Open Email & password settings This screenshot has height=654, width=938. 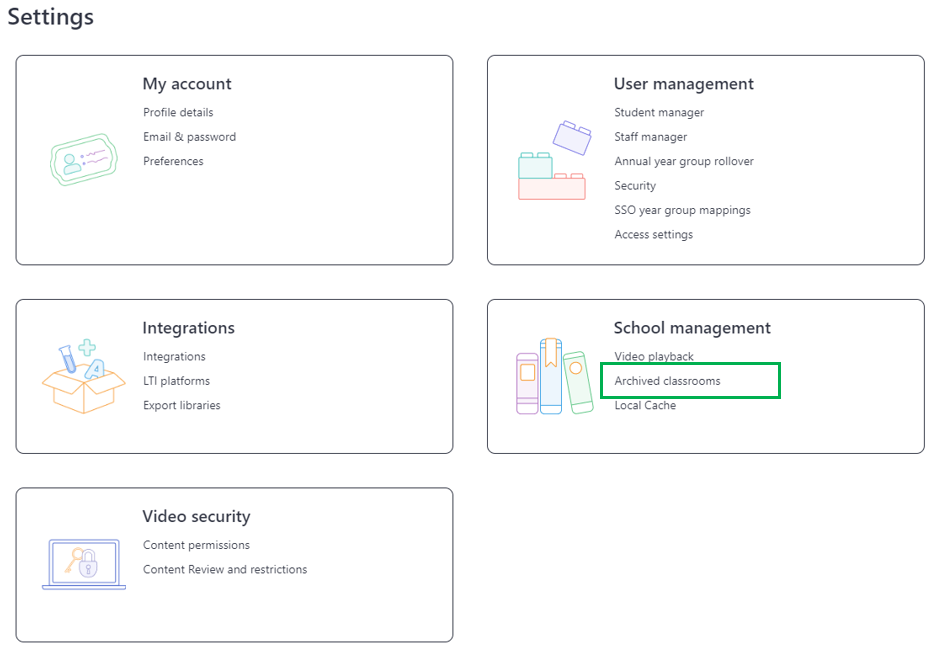(x=190, y=137)
